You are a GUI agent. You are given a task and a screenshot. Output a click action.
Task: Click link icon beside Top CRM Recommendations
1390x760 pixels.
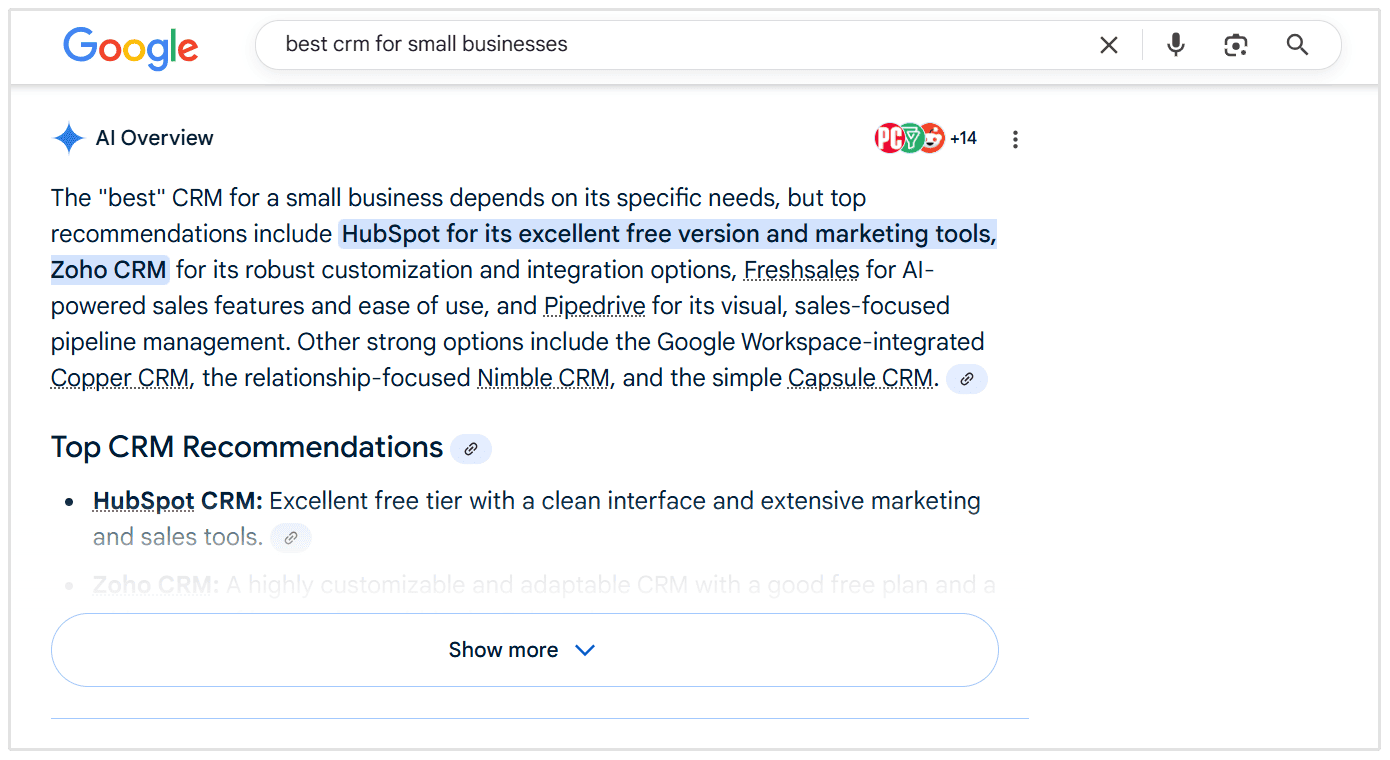tap(471, 449)
